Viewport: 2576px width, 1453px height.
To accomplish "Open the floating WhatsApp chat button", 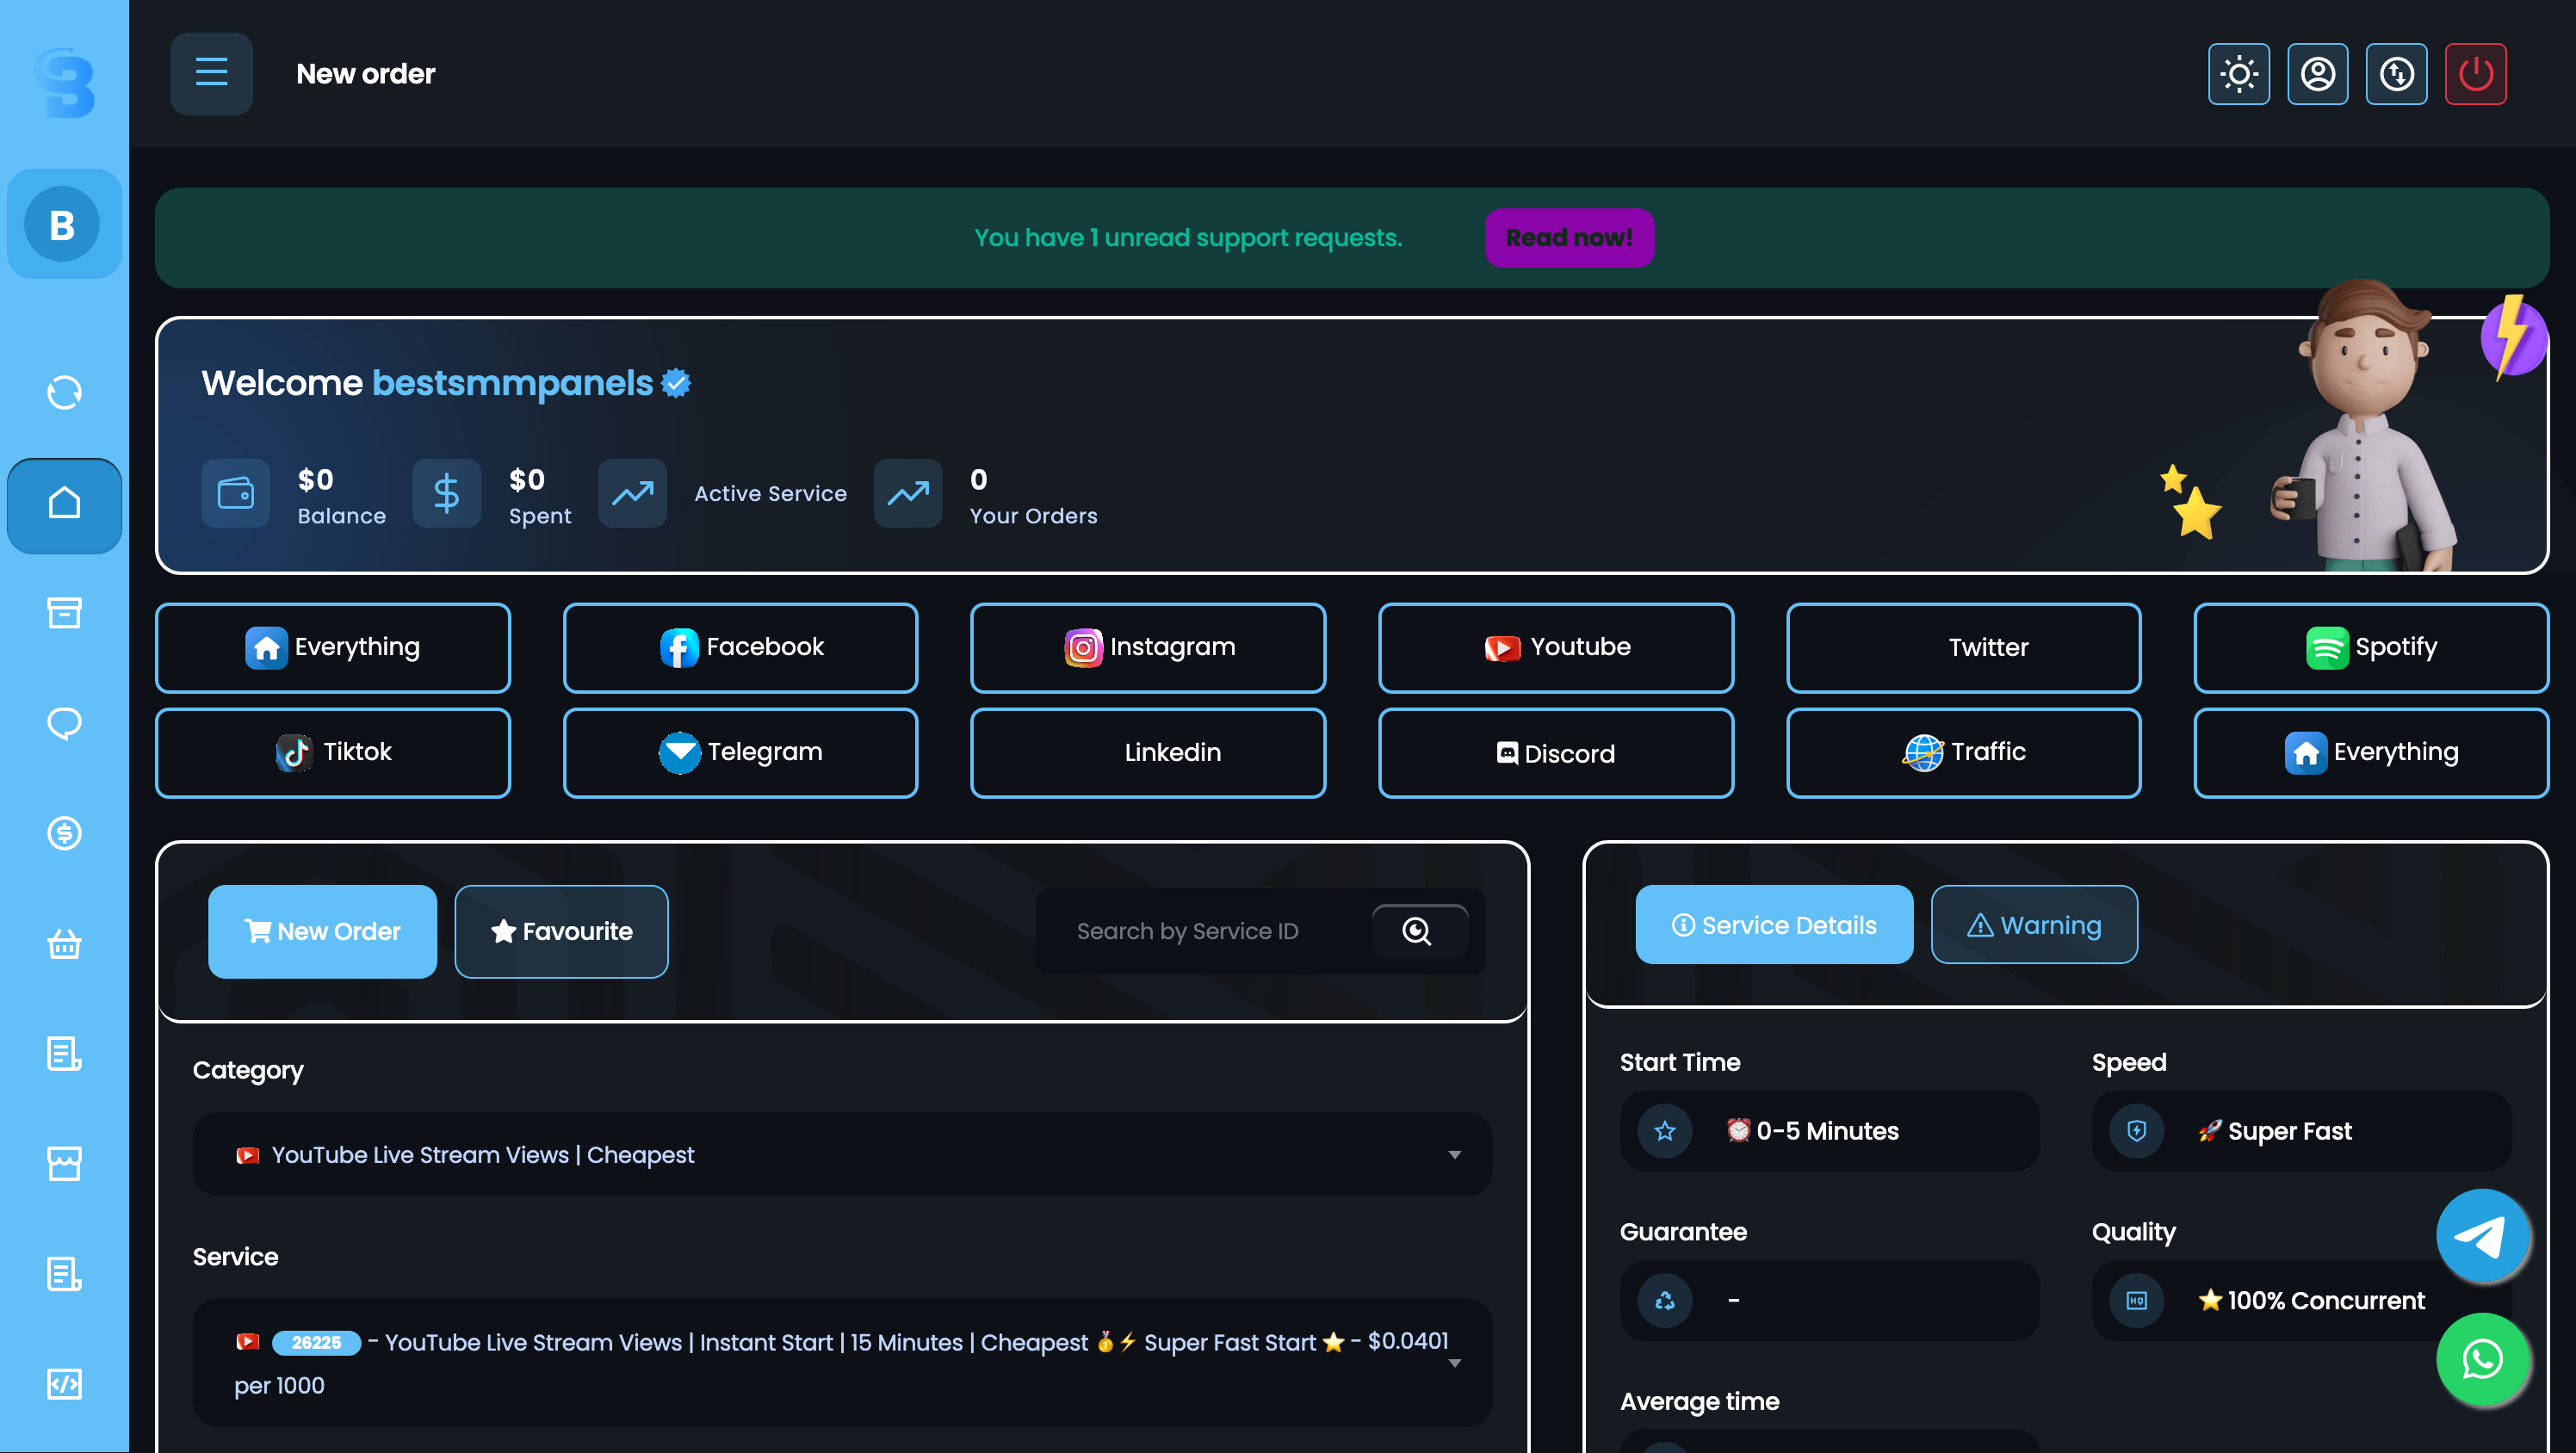I will coord(2482,1359).
